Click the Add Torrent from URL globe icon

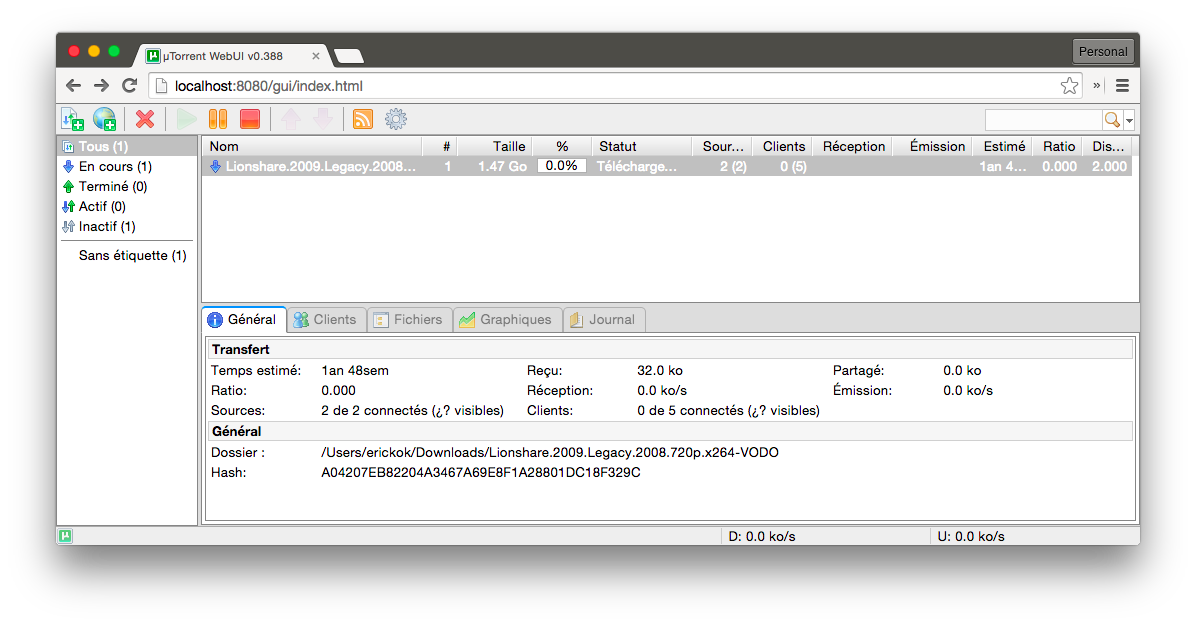104,119
